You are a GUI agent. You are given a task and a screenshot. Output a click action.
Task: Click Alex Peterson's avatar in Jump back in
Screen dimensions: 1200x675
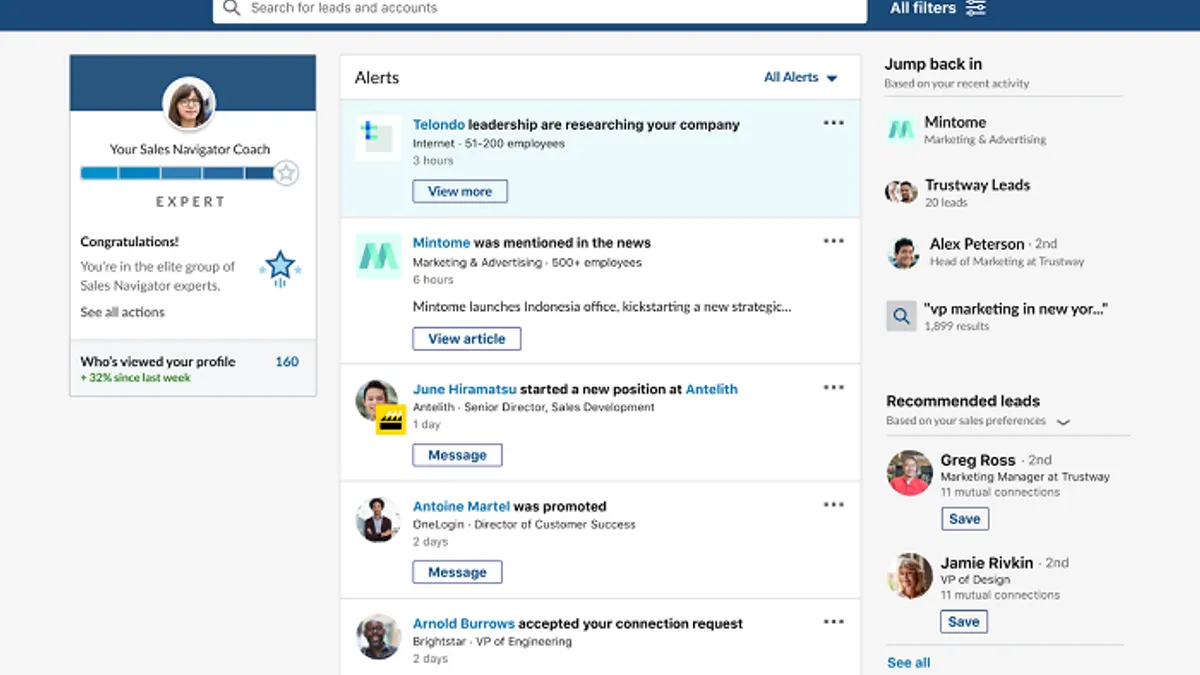tap(903, 252)
